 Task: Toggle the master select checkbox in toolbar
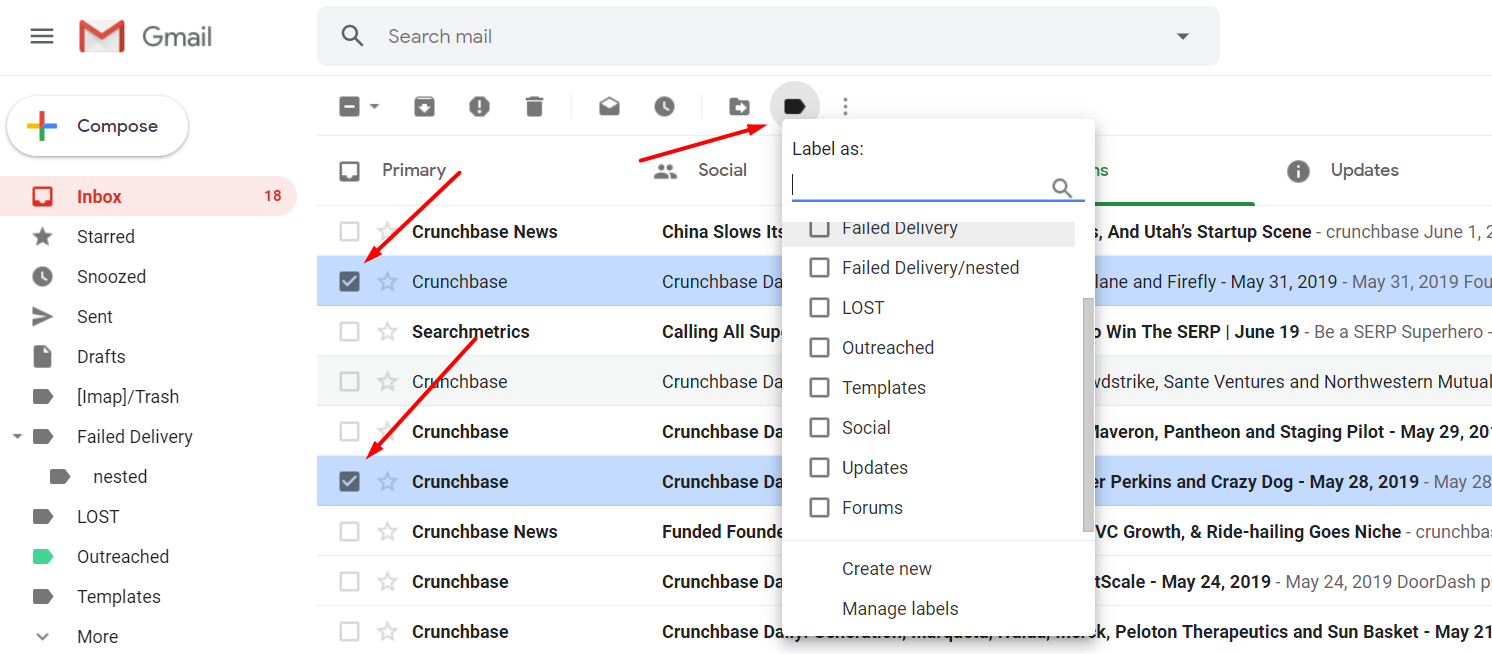tap(349, 106)
